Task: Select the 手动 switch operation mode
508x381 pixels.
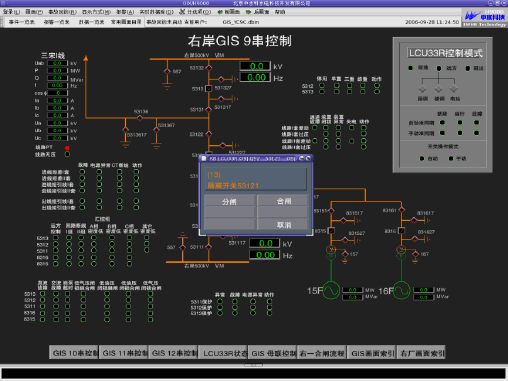Action: 451,158
